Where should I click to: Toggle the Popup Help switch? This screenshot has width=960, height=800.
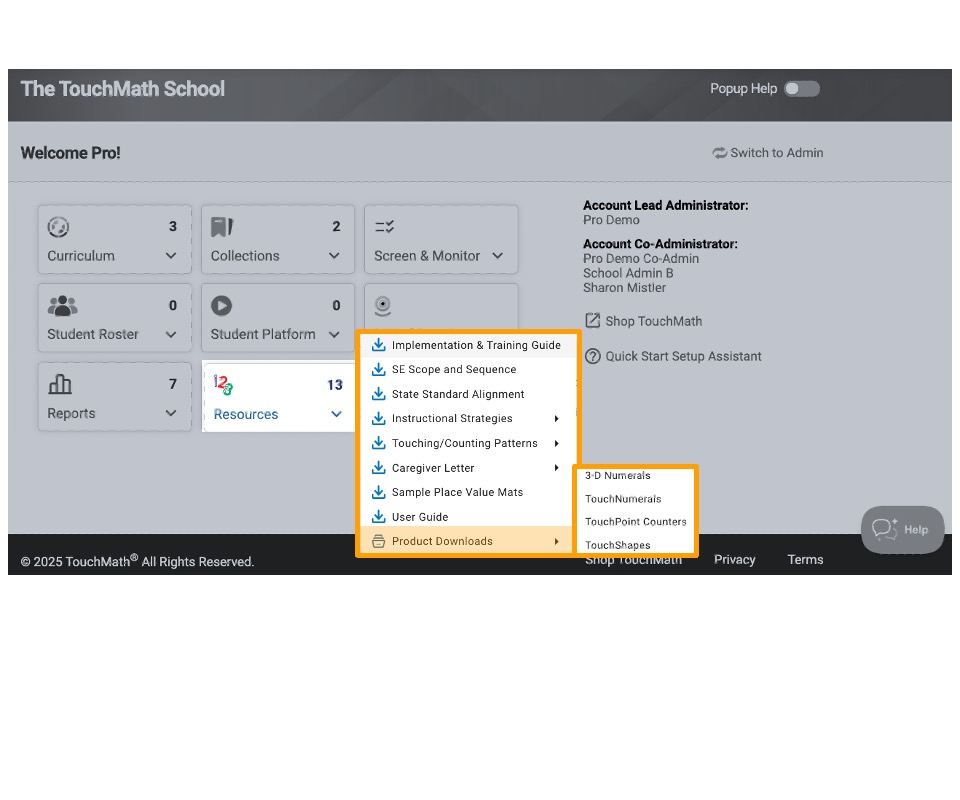pyautogui.click(x=801, y=89)
